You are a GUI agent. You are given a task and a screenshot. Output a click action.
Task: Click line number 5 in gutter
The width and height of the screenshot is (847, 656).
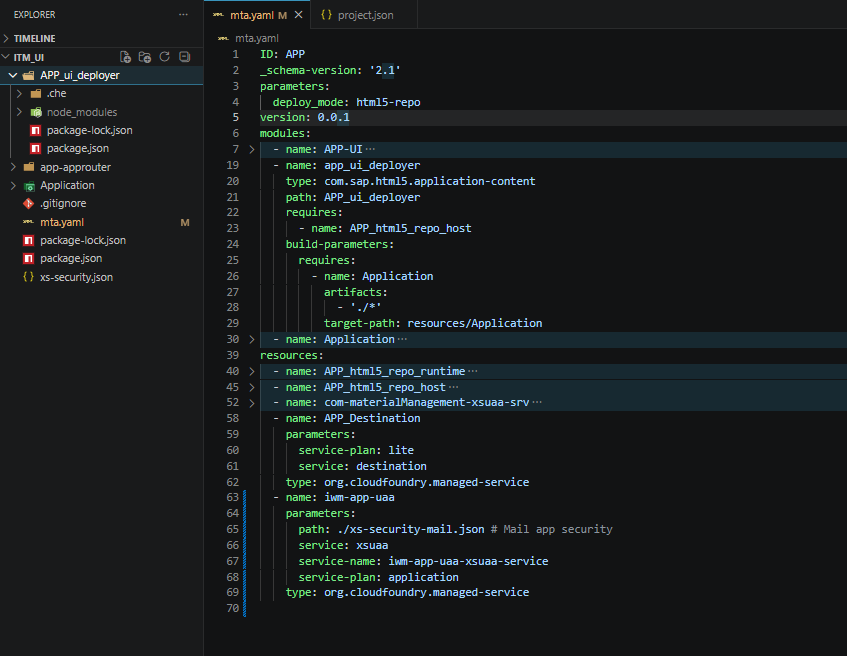coord(236,117)
